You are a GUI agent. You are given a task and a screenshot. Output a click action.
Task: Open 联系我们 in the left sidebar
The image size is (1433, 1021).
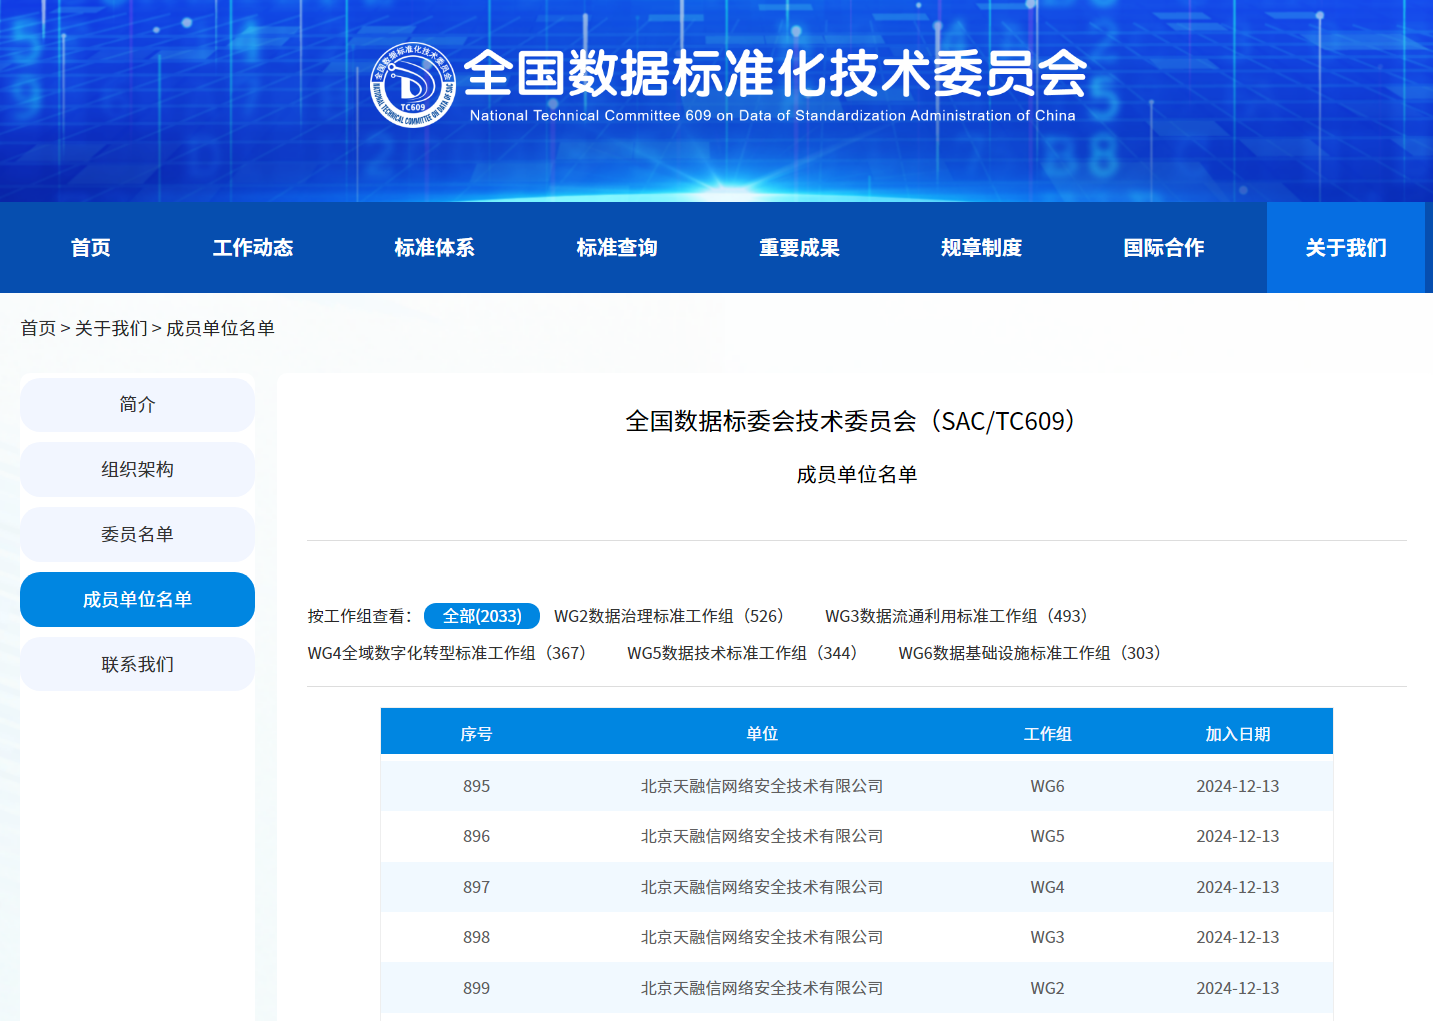point(137,665)
